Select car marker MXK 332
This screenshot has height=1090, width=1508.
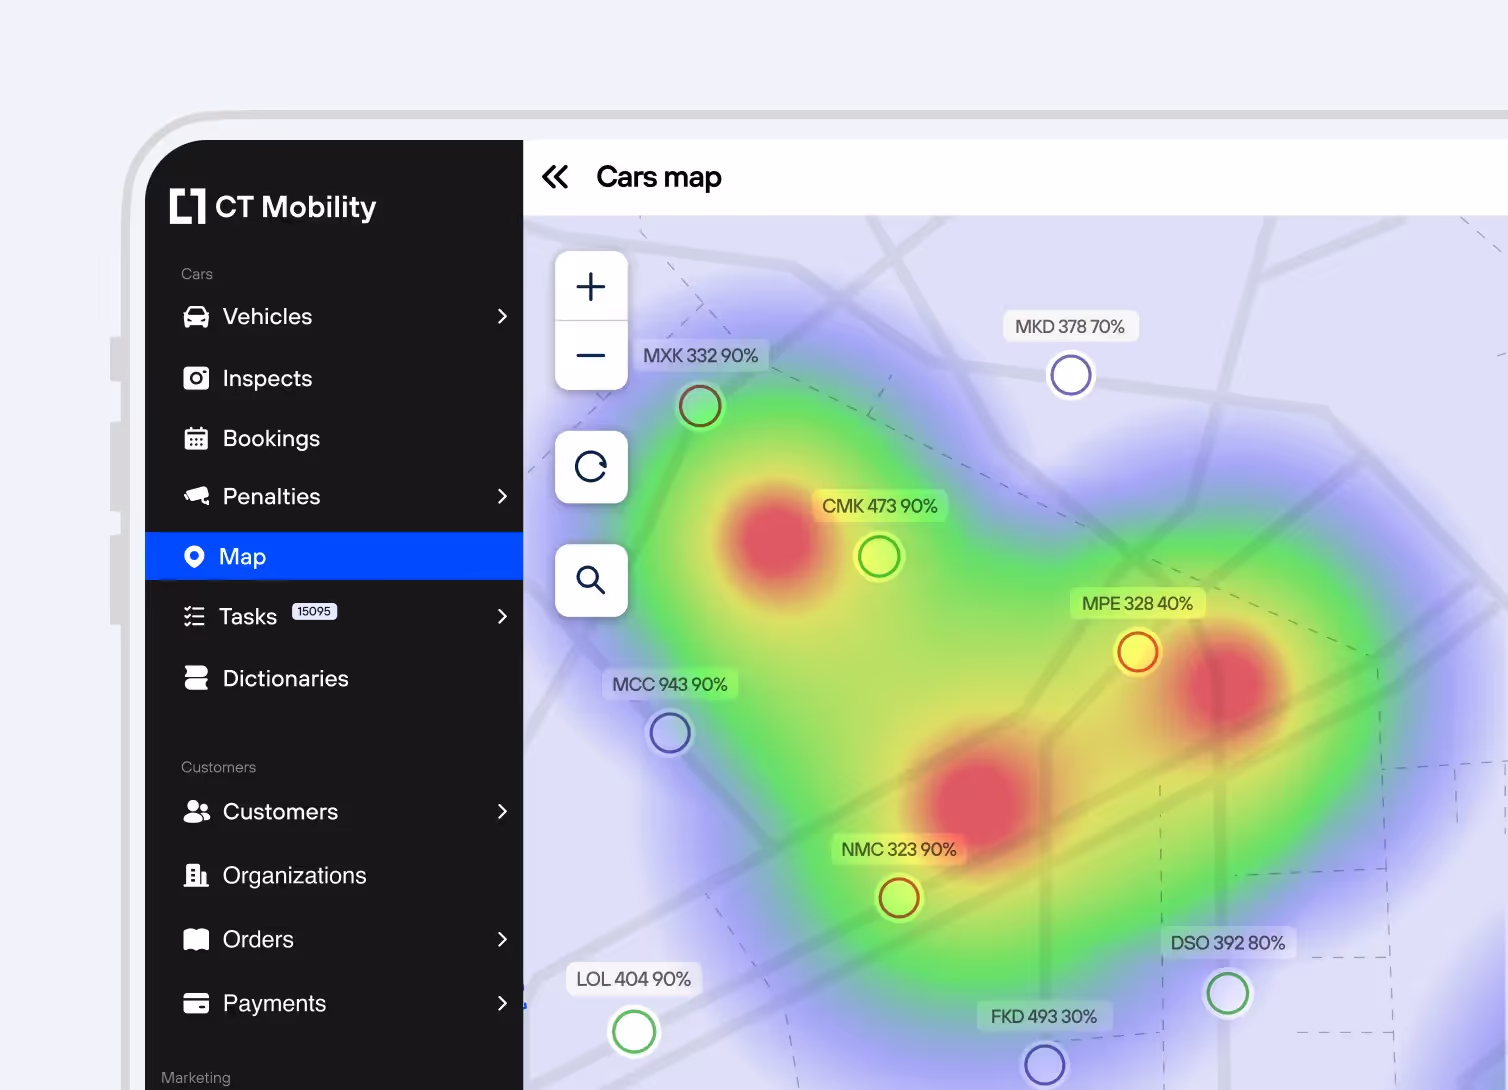[x=700, y=407]
